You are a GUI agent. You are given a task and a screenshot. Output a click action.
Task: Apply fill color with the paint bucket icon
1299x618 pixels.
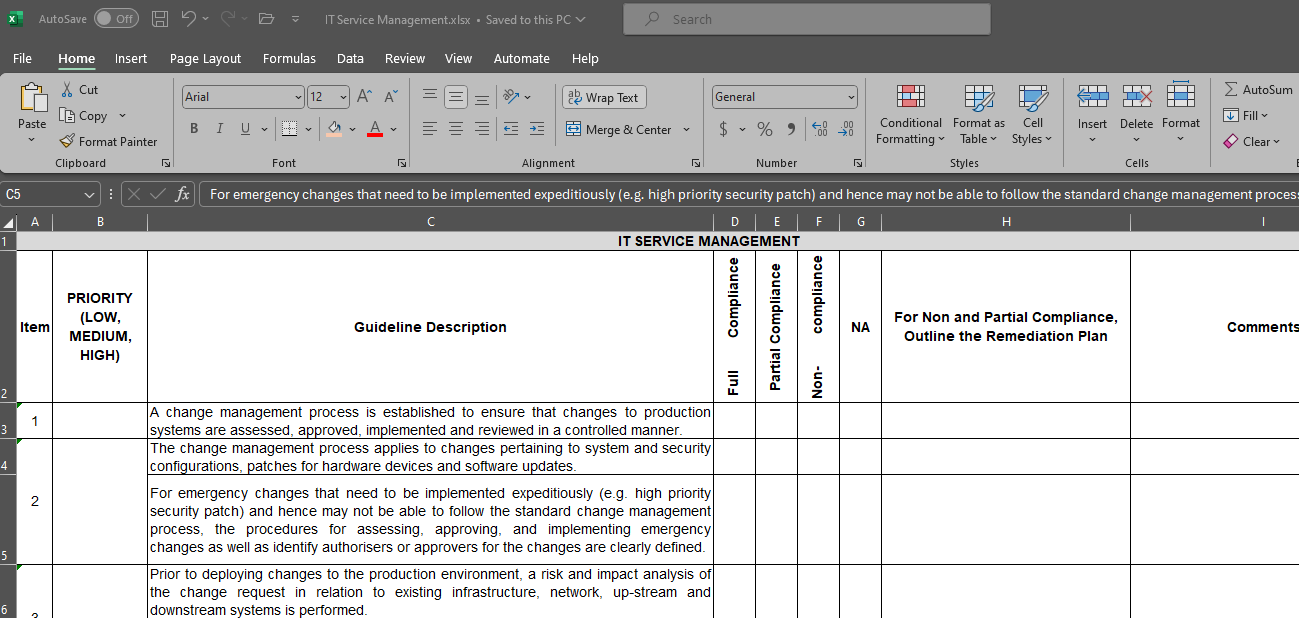pyautogui.click(x=334, y=128)
